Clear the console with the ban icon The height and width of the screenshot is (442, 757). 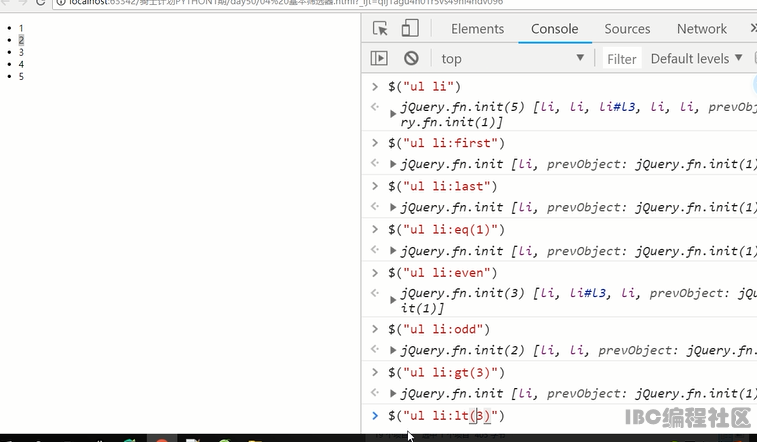coord(411,59)
